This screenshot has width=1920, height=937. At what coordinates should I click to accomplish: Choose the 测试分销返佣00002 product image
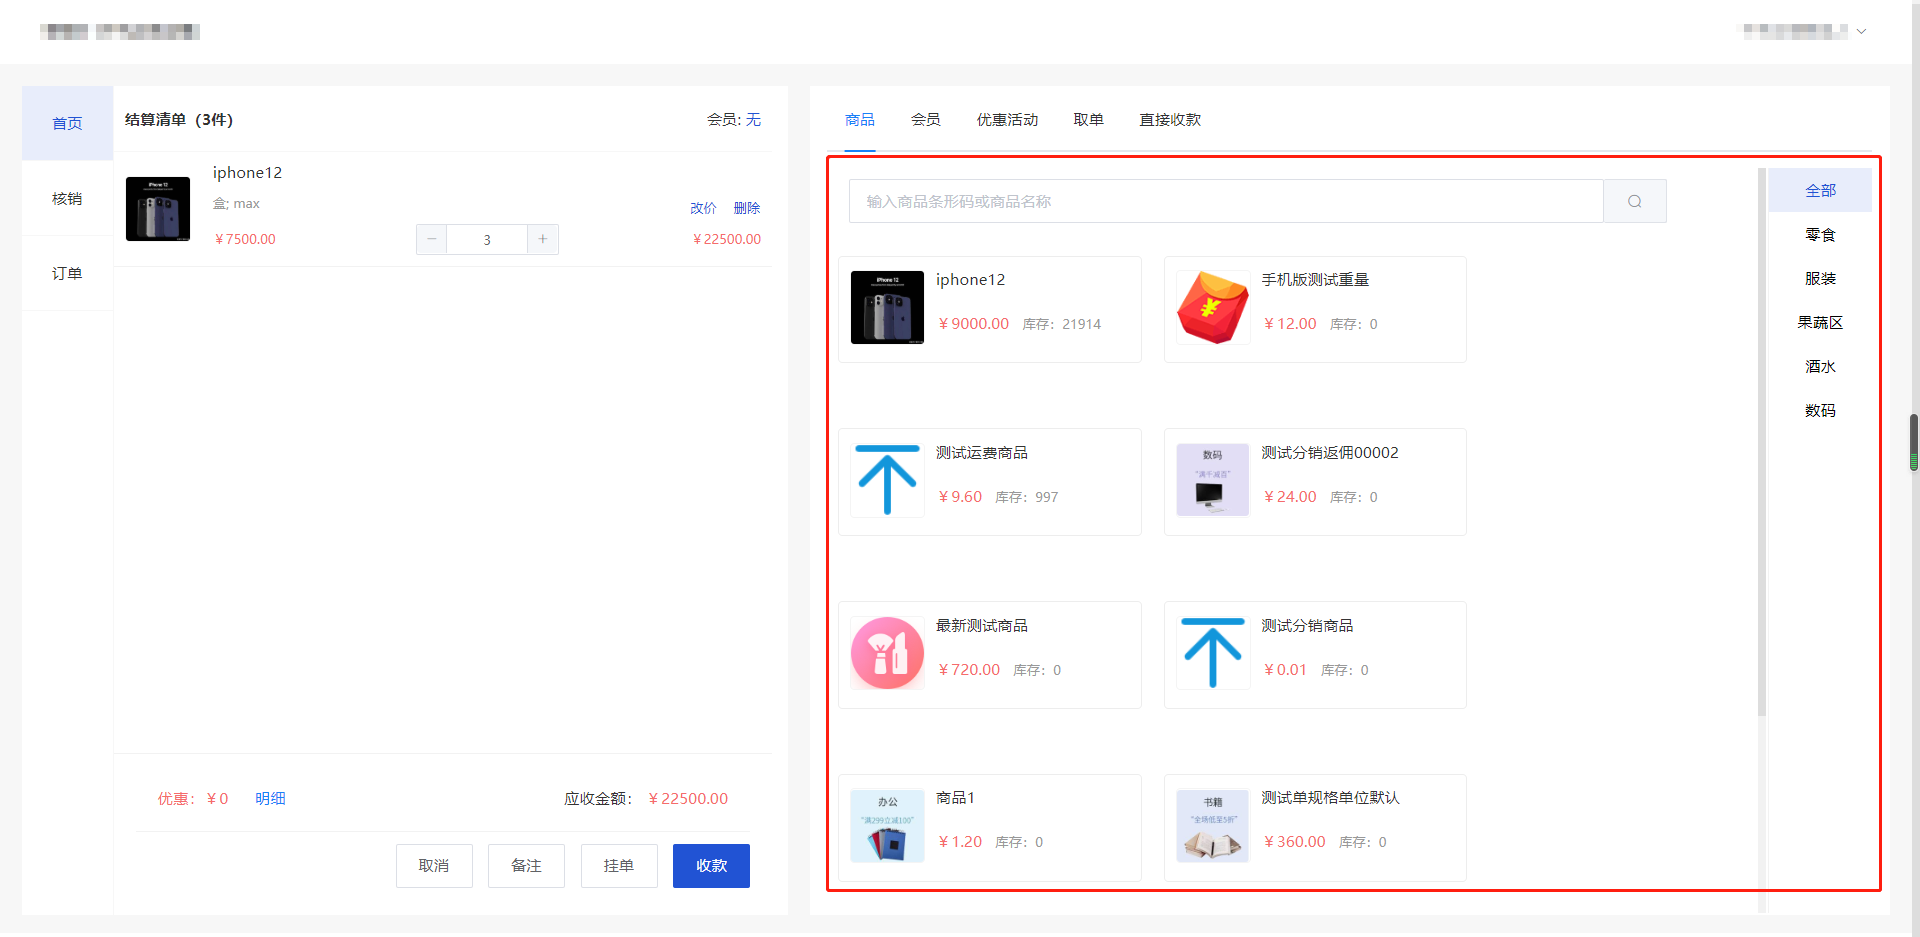(x=1212, y=481)
